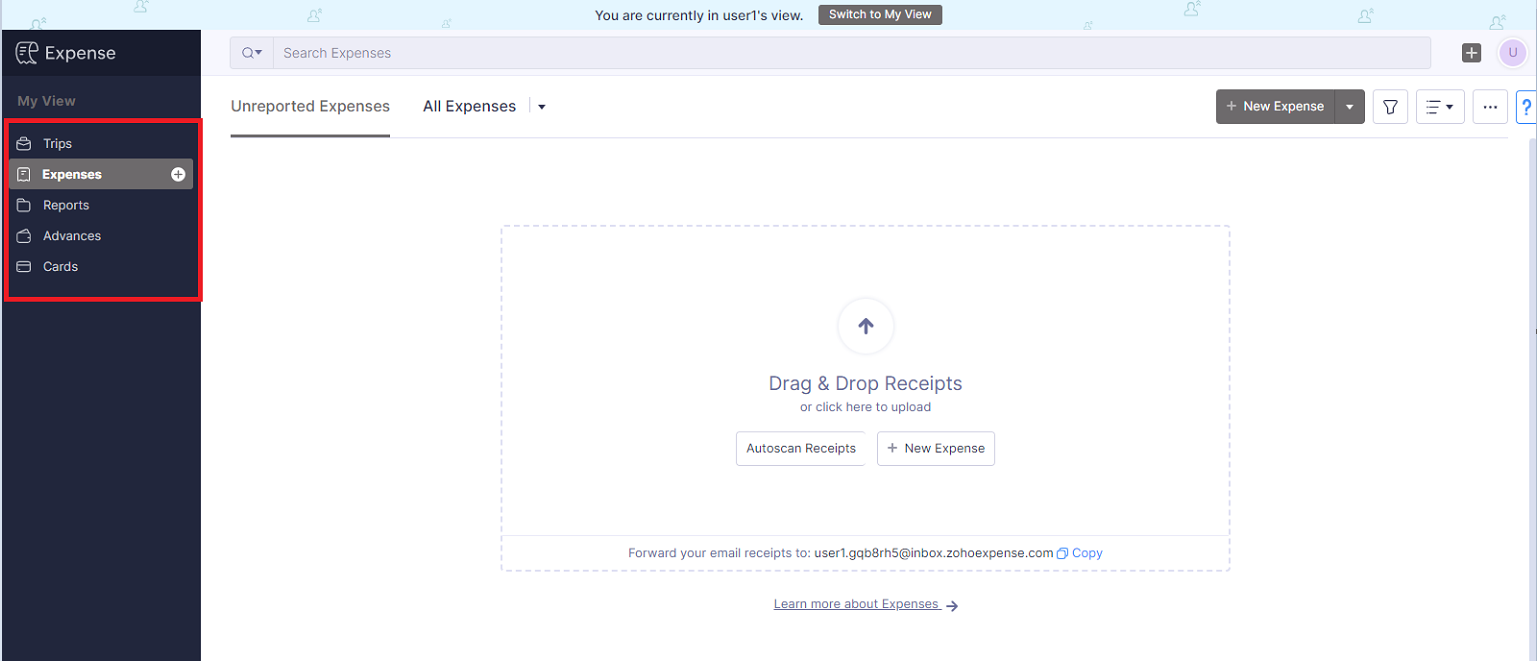Click the quick create plus icon

pyautogui.click(x=1471, y=53)
